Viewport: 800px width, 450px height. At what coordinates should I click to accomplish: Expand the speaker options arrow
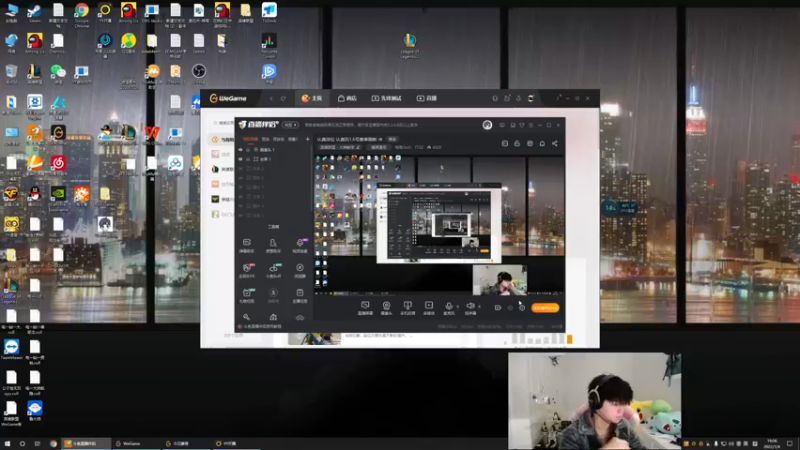coord(479,307)
